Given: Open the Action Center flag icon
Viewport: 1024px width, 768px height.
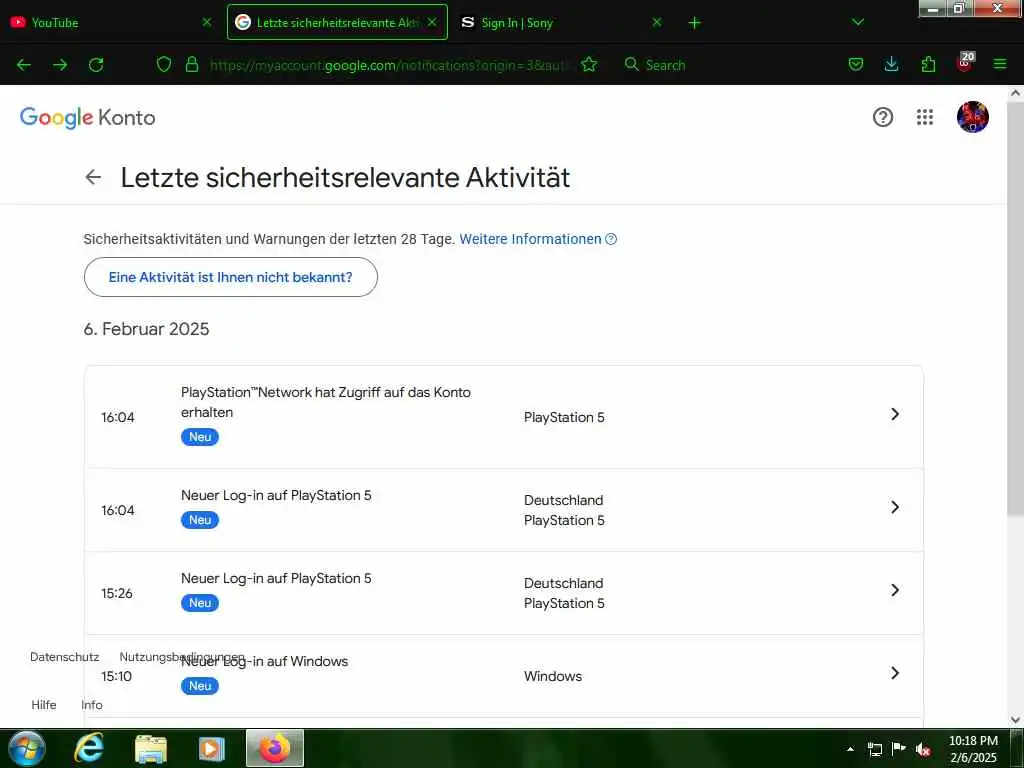Looking at the screenshot, I should coord(899,748).
